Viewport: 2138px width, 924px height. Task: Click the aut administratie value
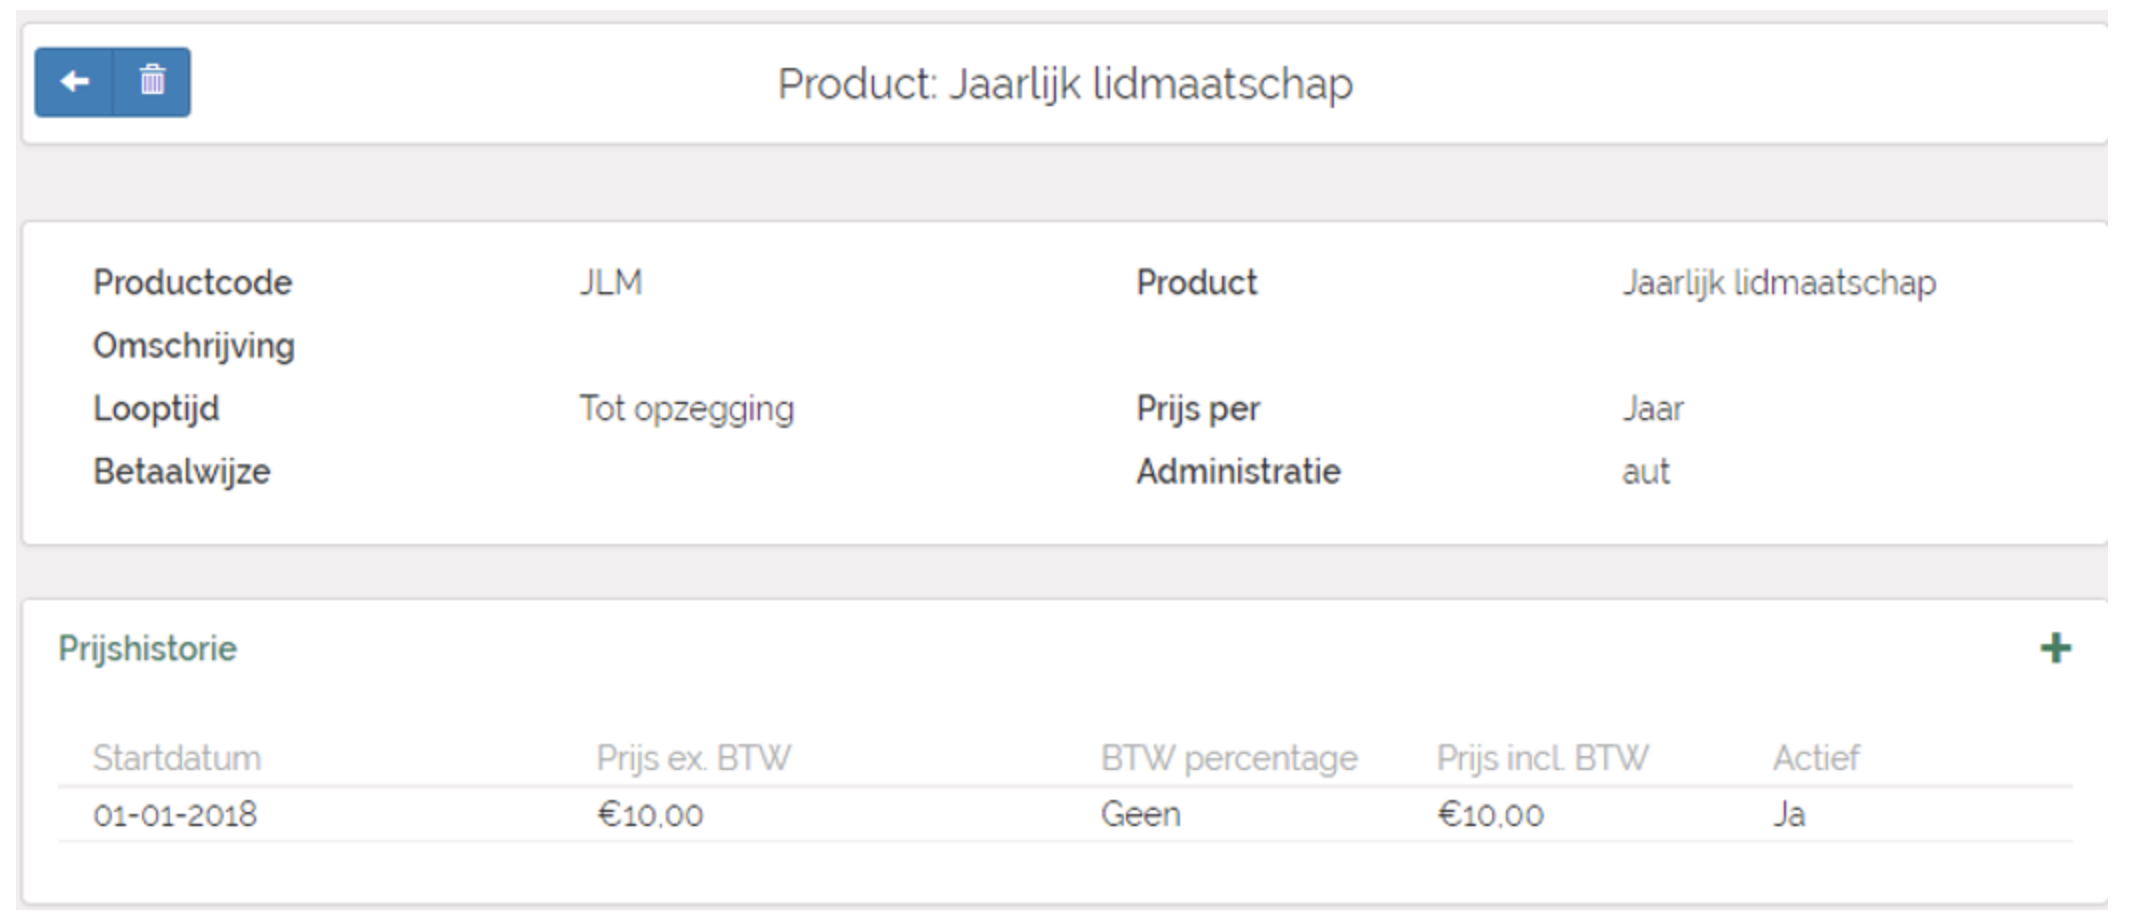1645,472
